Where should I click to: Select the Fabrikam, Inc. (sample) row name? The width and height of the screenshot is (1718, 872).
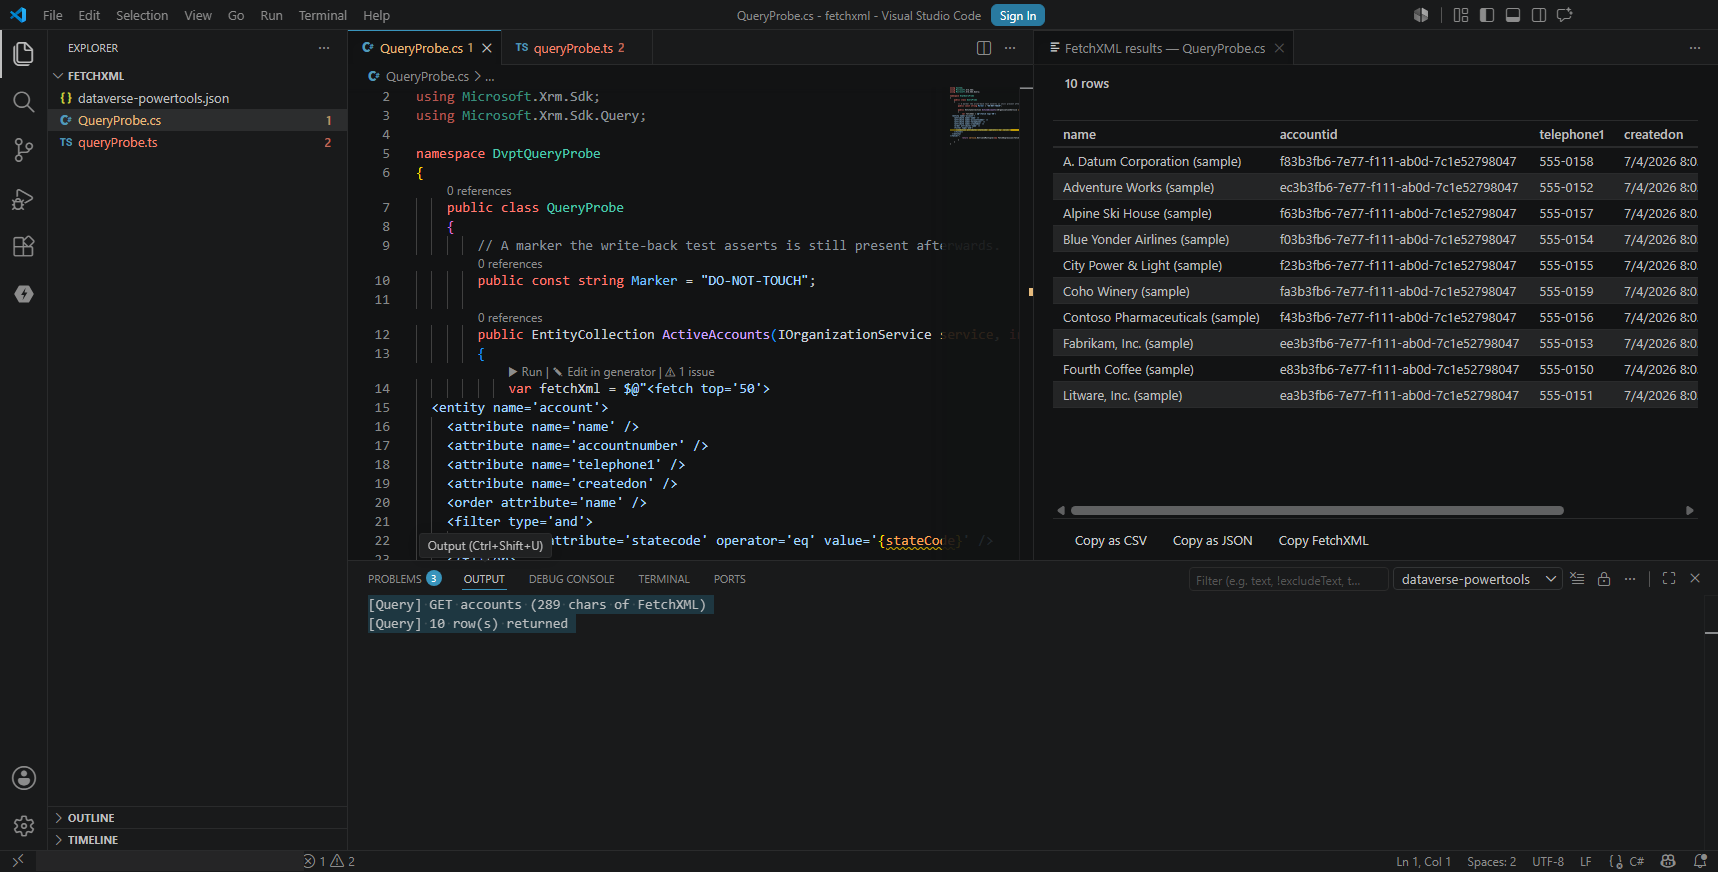1128,343
